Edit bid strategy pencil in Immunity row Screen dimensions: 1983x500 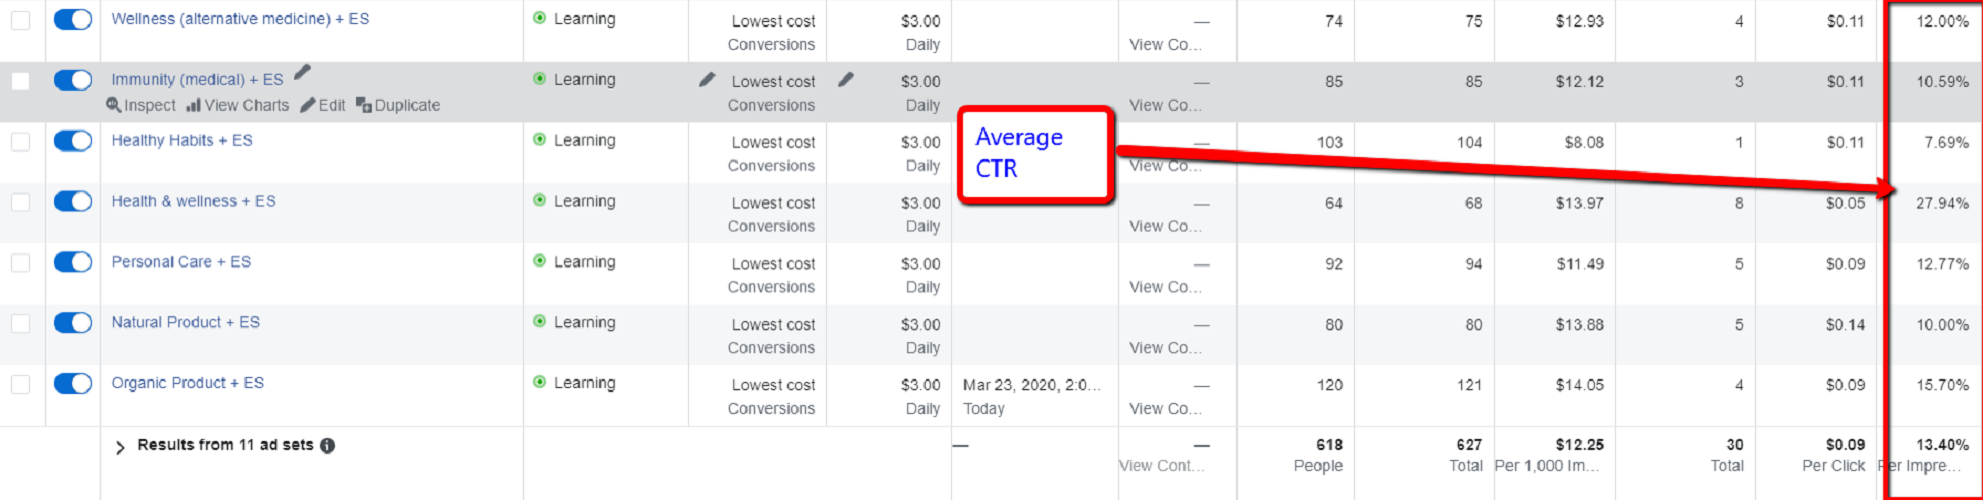click(707, 80)
